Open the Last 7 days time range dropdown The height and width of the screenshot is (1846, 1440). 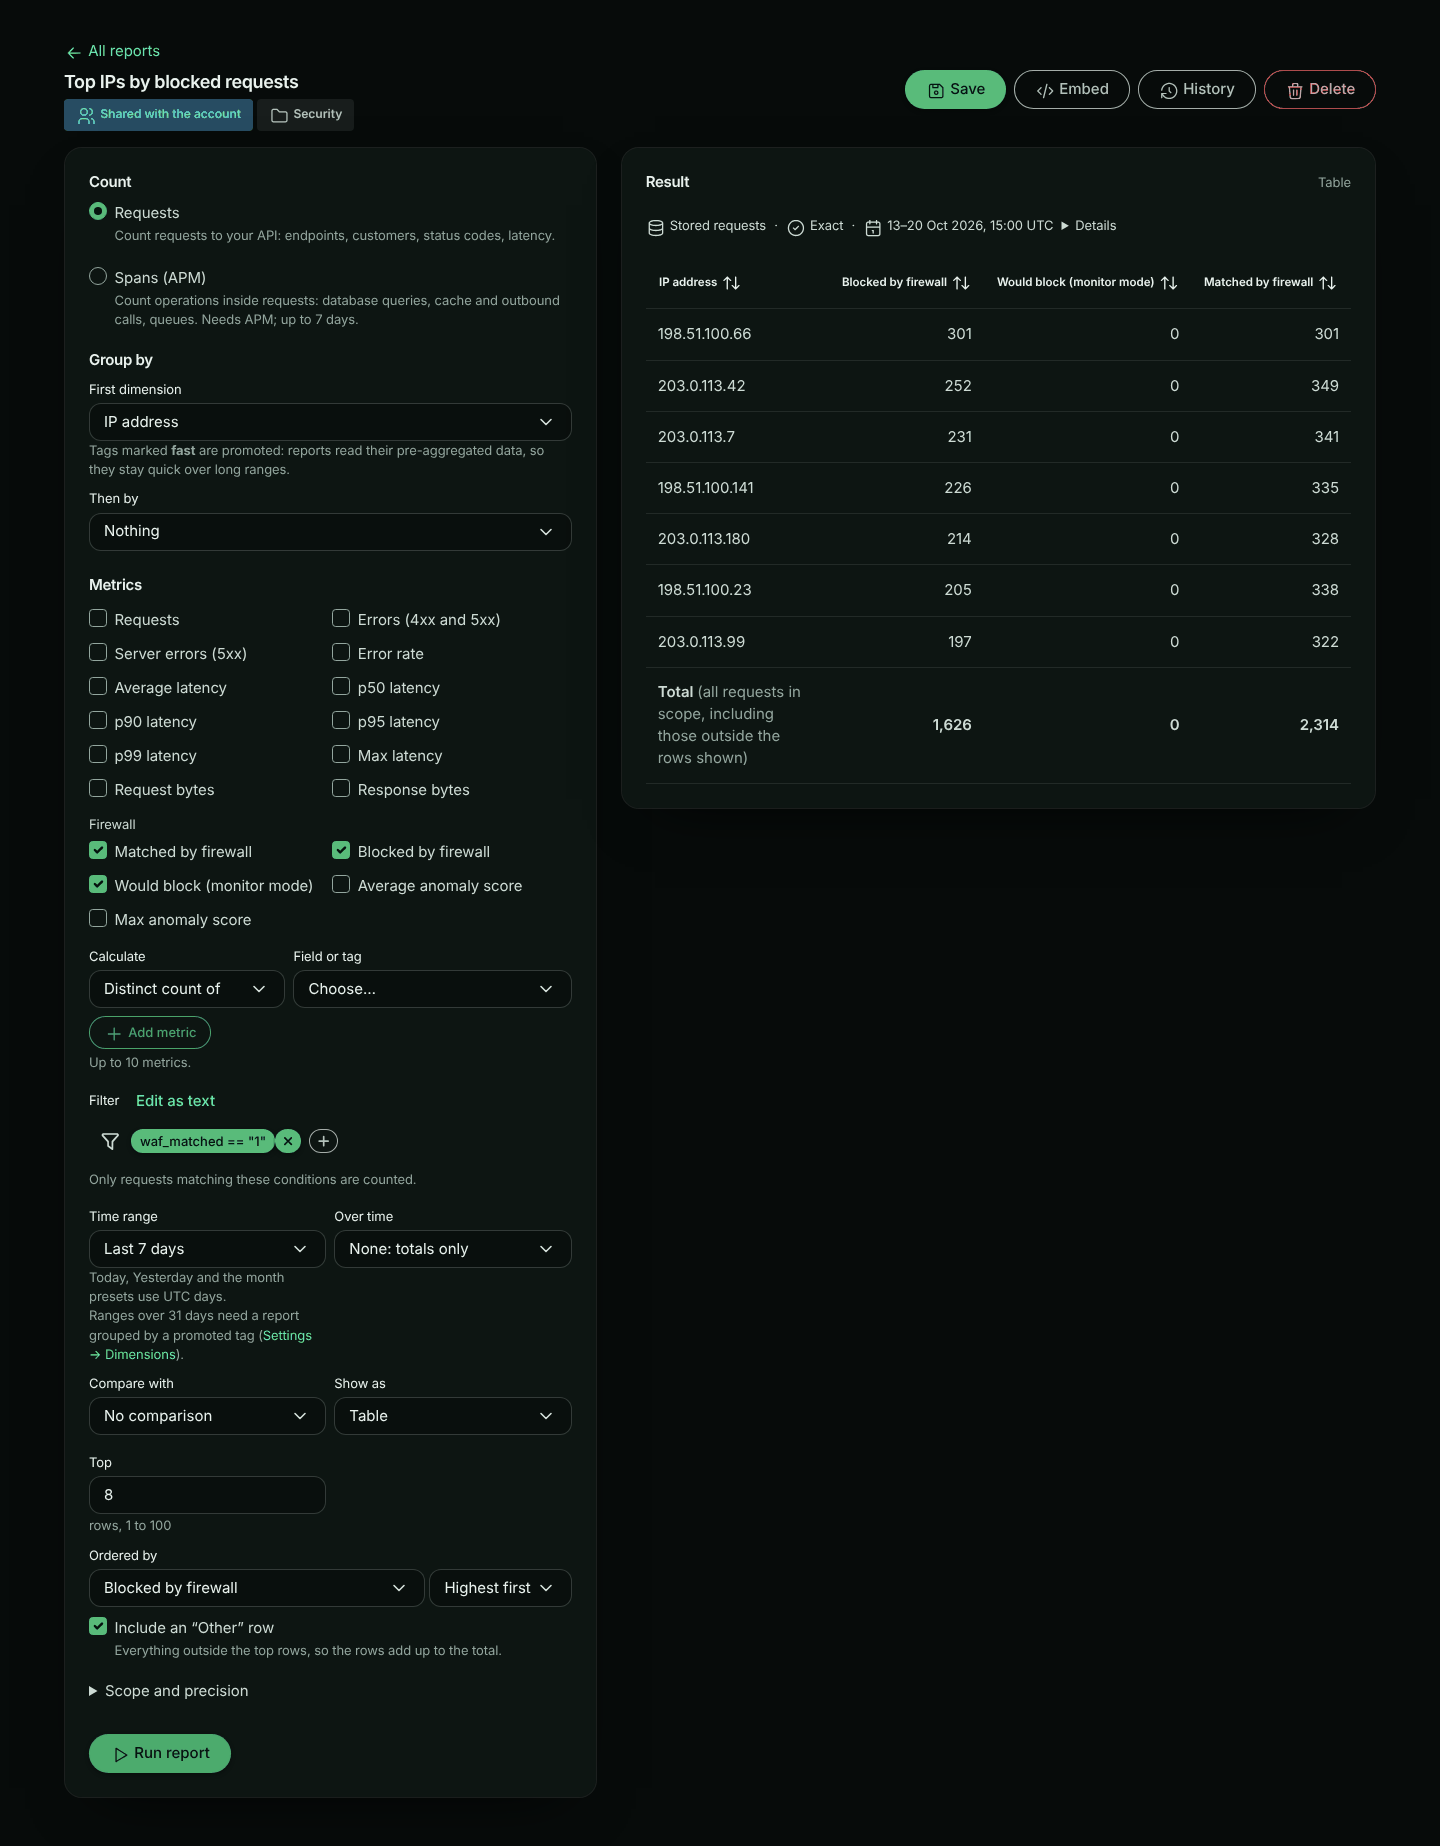coord(207,1249)
